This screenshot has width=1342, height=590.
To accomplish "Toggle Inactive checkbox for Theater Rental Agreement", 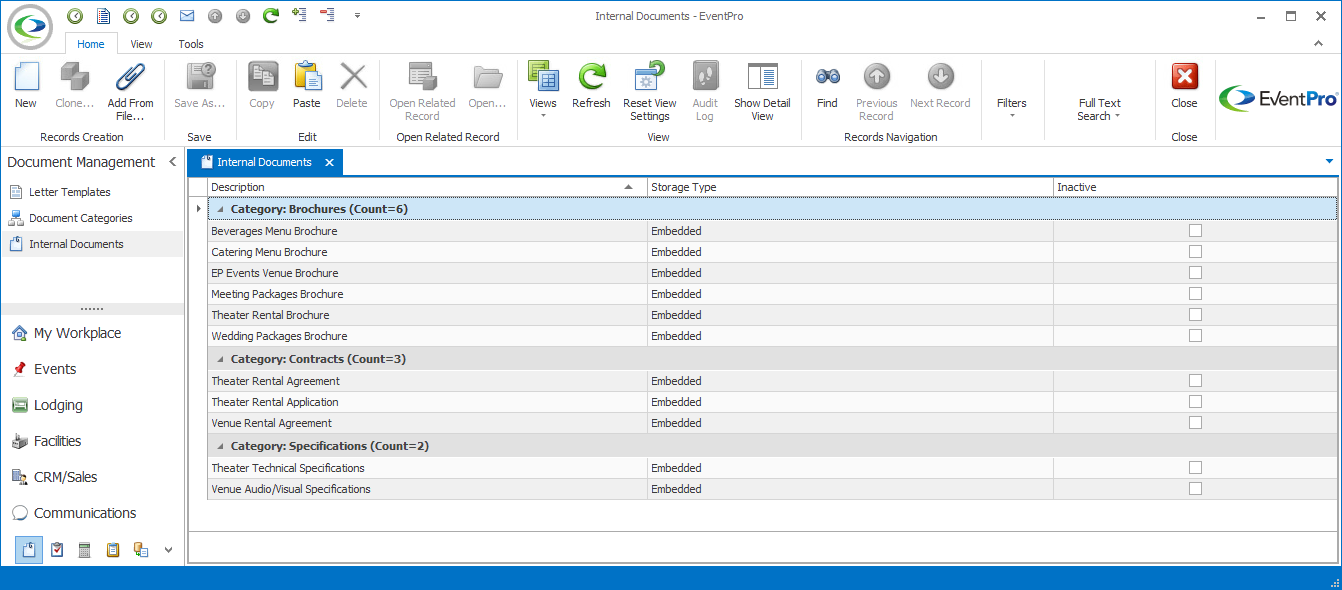I will [x=1195, y=381].
